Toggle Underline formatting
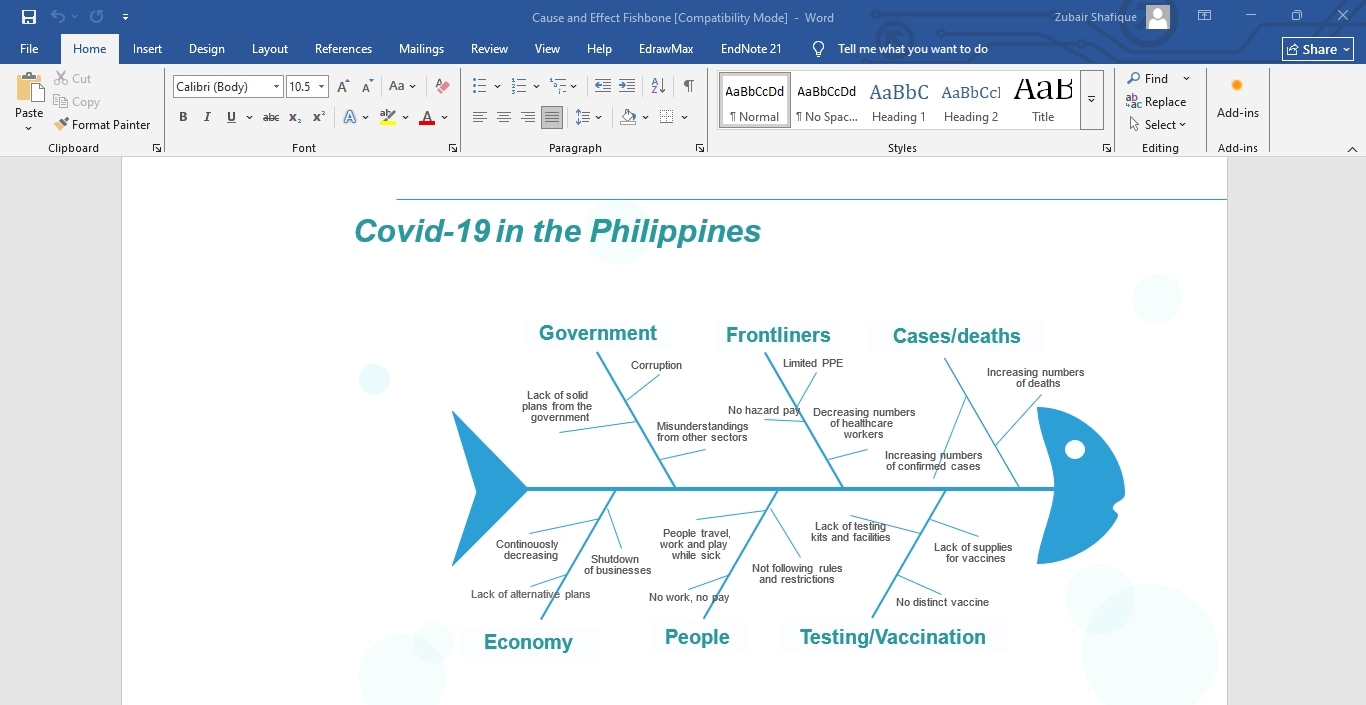1366x705 pixels. point(231,117)
